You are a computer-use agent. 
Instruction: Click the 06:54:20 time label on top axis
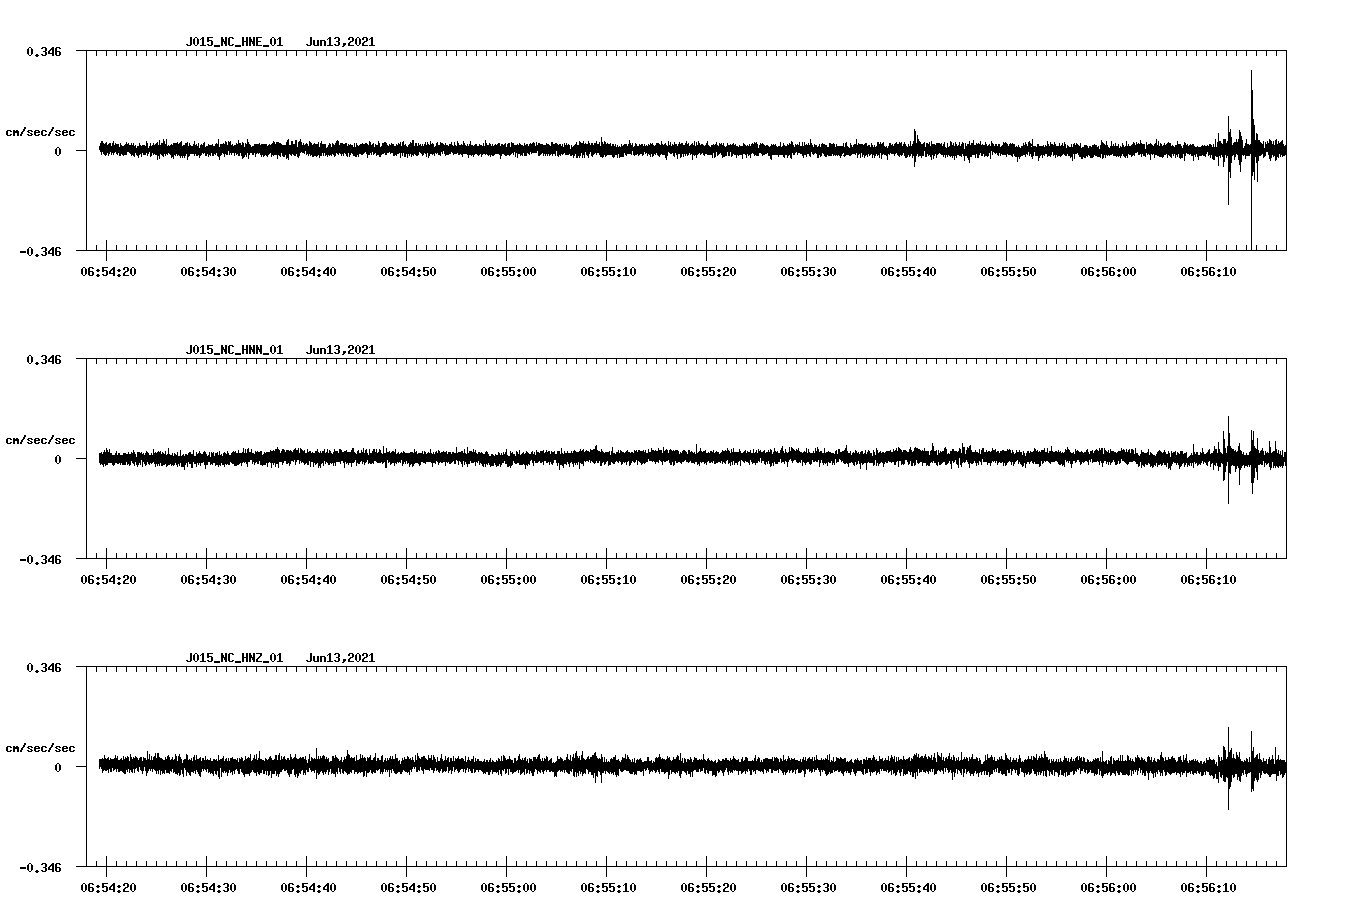click(x=110, y=268)
